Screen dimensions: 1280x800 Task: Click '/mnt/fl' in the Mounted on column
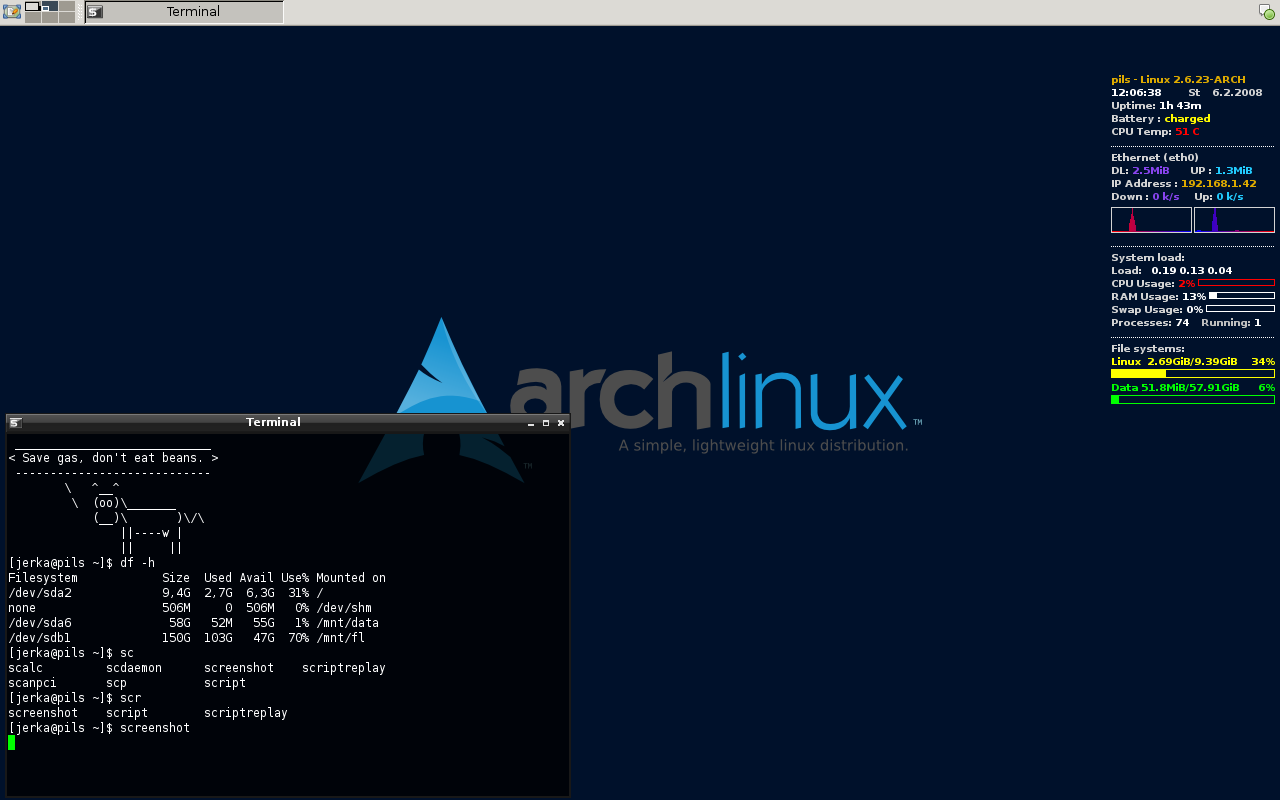340,638
